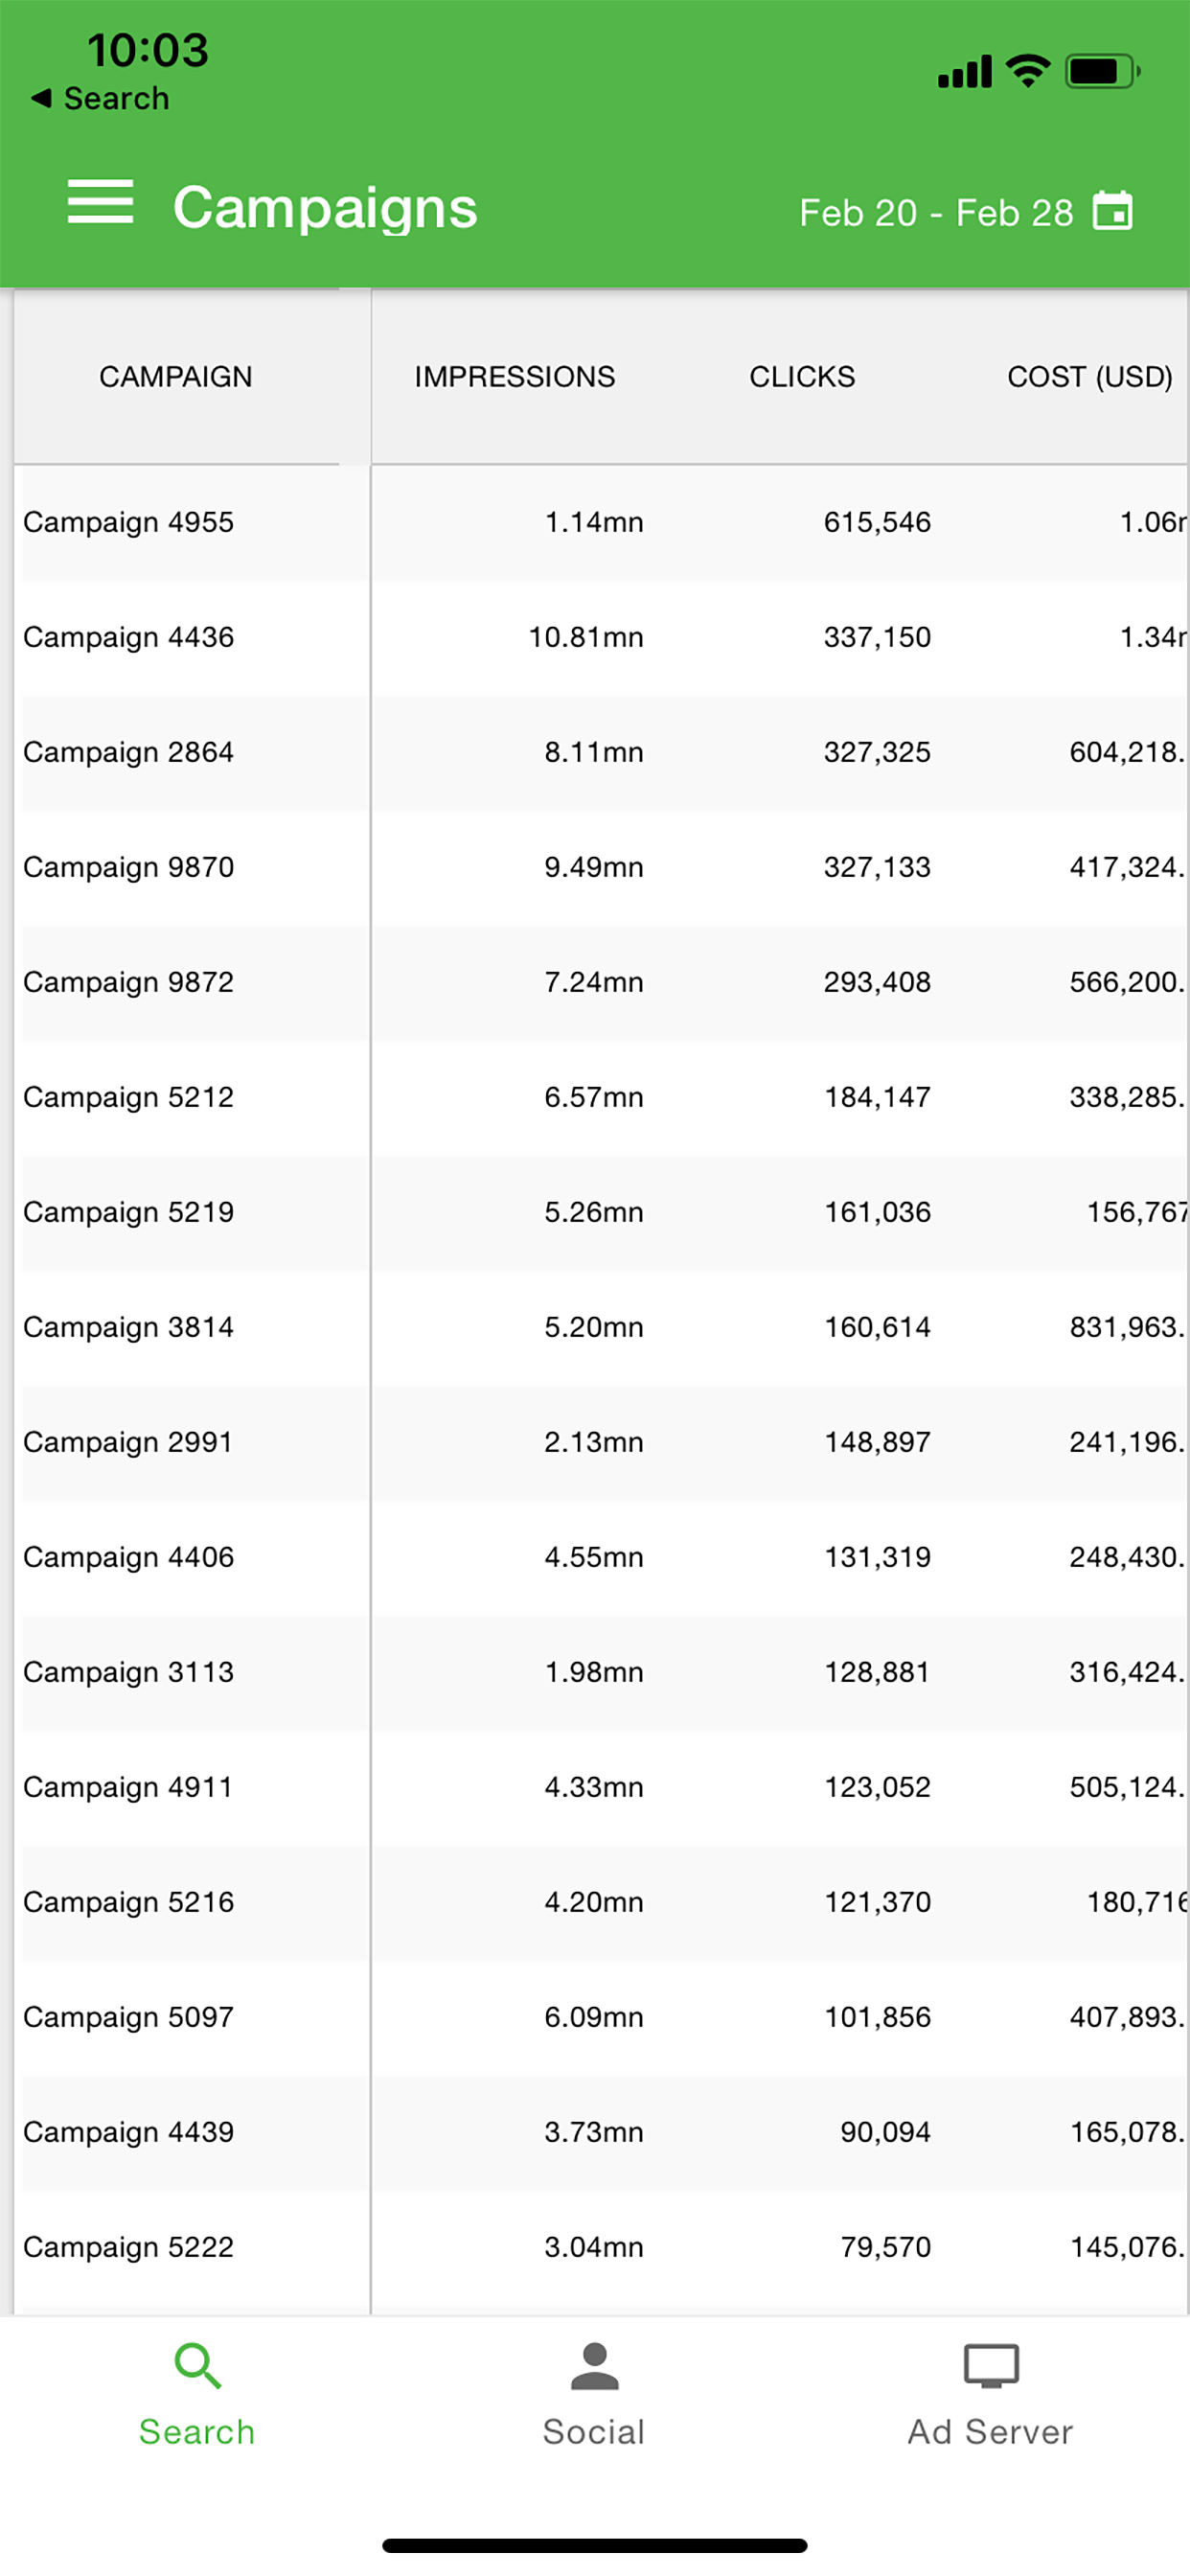Tap the back arrow to Search
The image size is (1190, 2576).
tap(41, 98)
